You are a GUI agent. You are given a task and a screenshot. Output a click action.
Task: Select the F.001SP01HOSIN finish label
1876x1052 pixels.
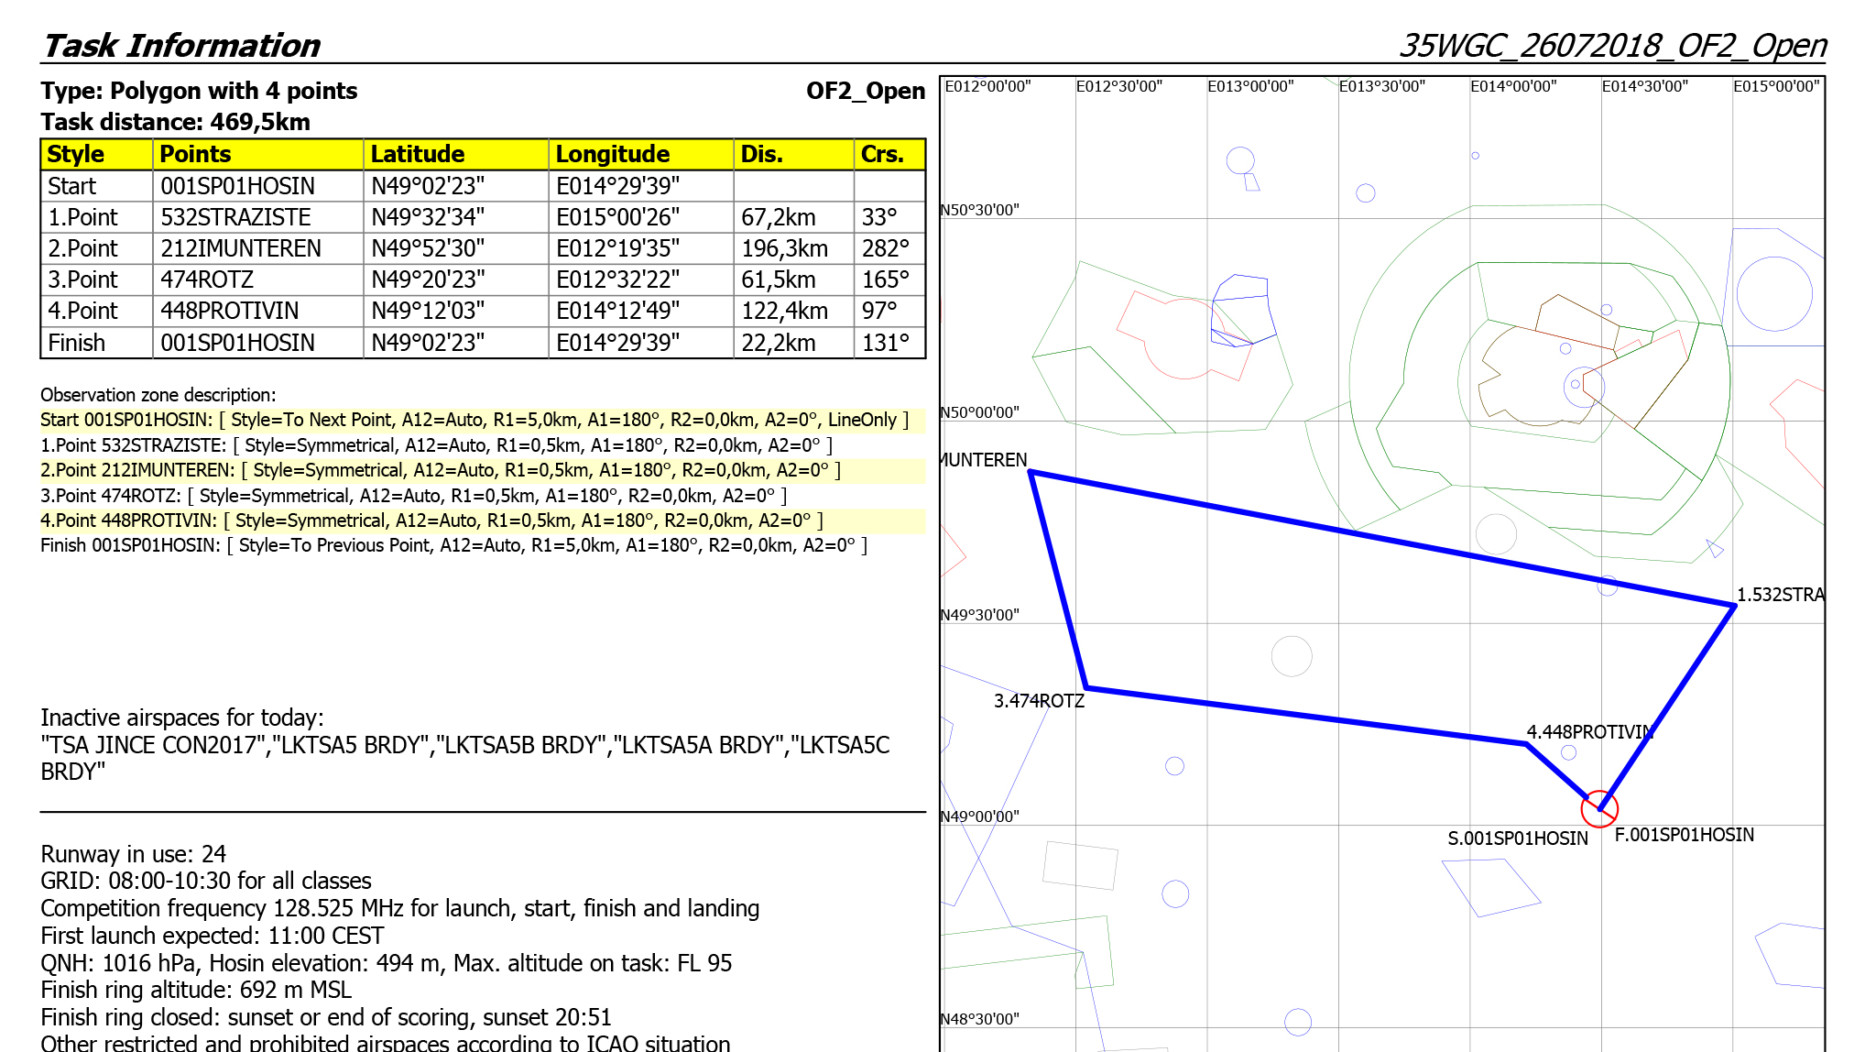pyautogui.click(x=1684, y=835)
